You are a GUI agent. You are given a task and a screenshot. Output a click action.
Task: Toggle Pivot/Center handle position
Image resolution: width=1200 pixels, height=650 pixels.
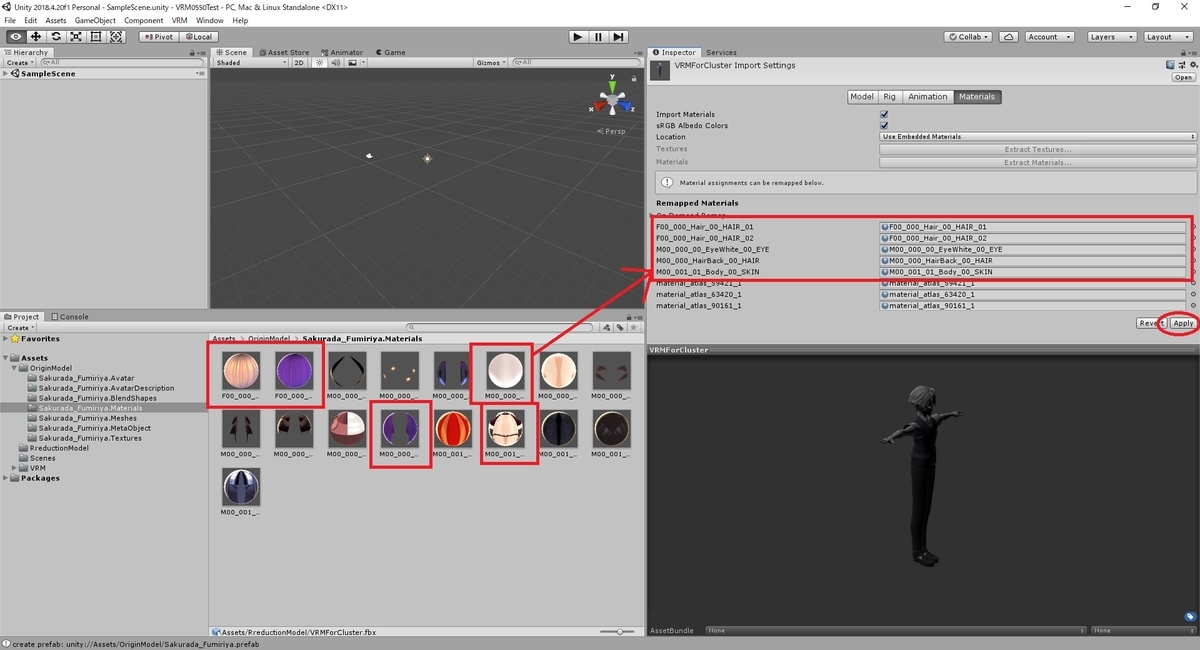[158, 37]
